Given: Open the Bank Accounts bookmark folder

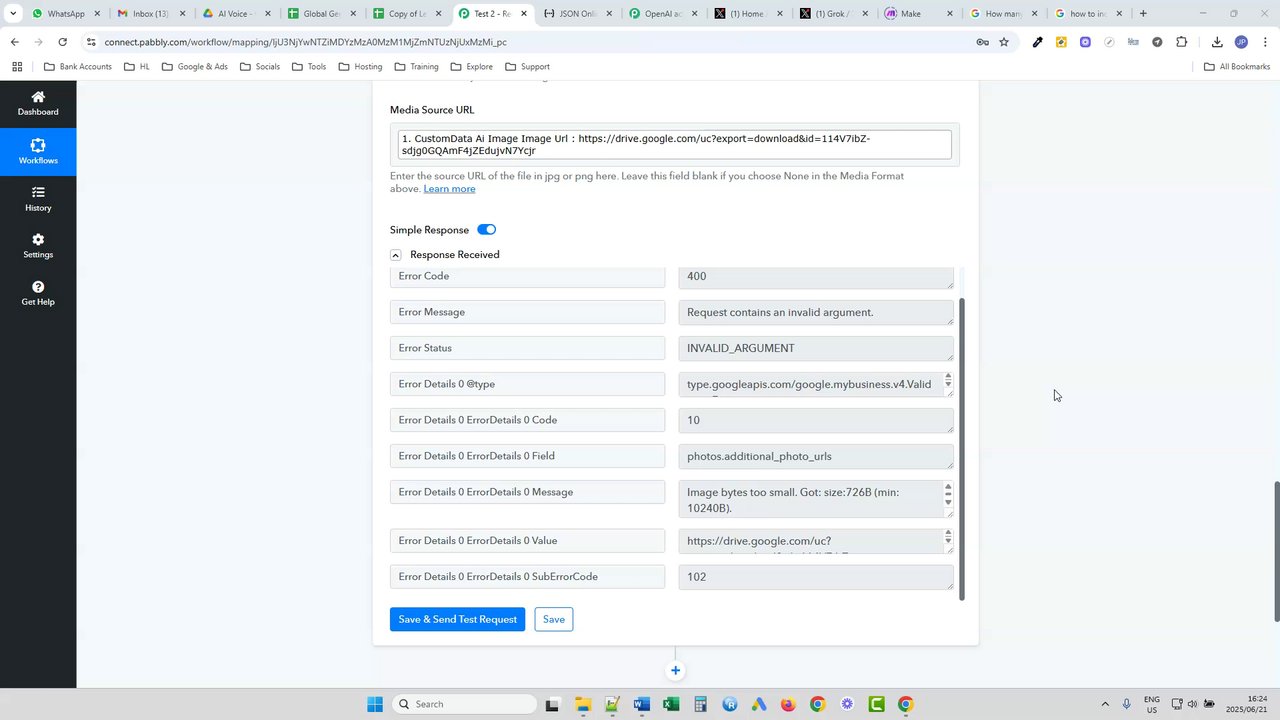Looking at the screenshot, I should pos(77,67).
